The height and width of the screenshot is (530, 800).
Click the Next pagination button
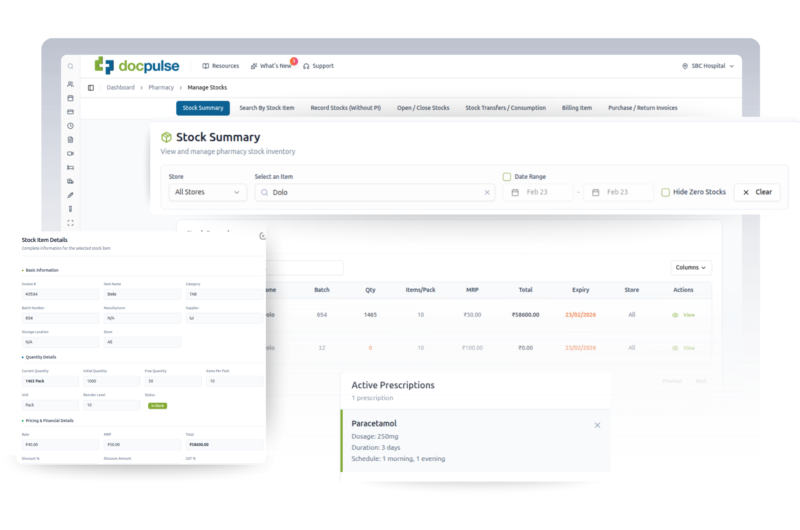[x=701, y=381]
